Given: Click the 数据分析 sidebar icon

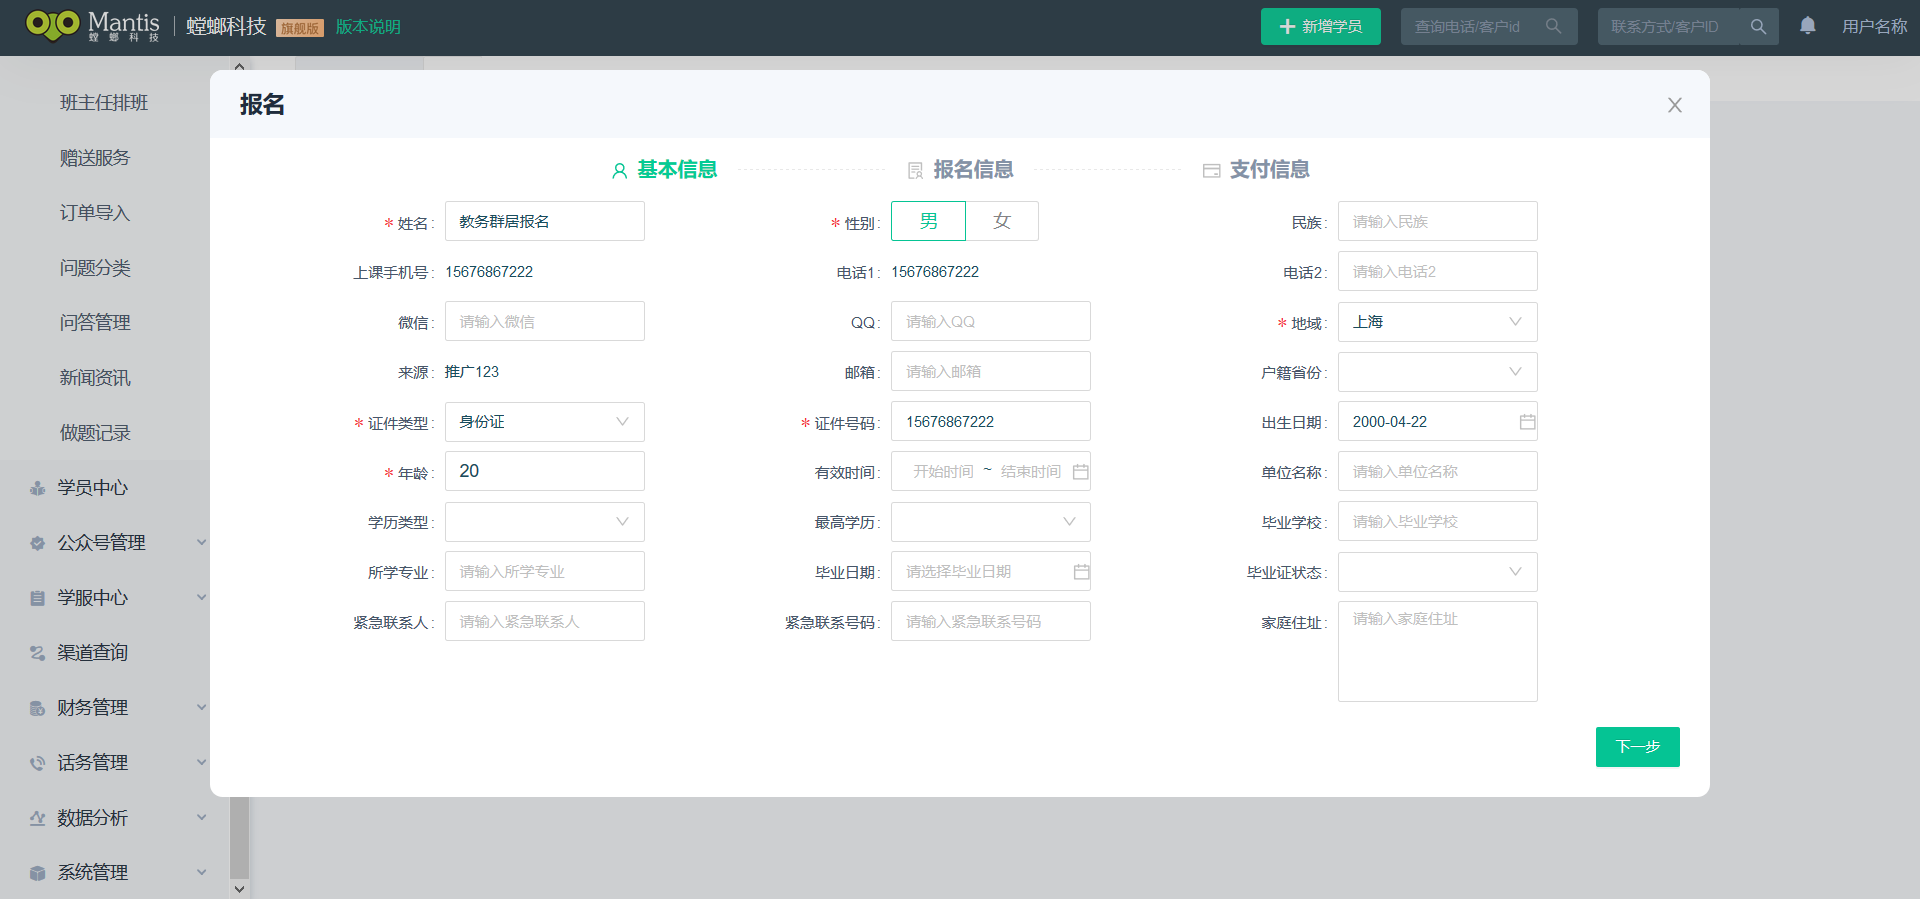Looking at the screenshot, I should point(37,818).
